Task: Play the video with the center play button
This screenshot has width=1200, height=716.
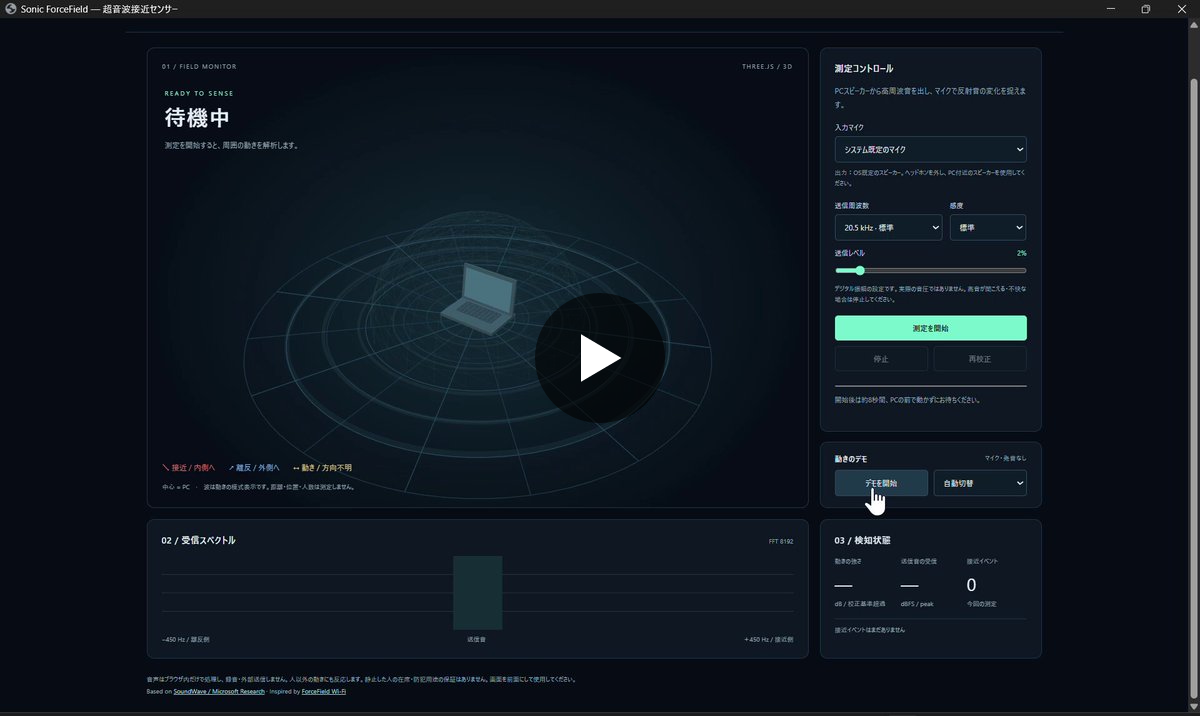Action: tap(600, 358)
